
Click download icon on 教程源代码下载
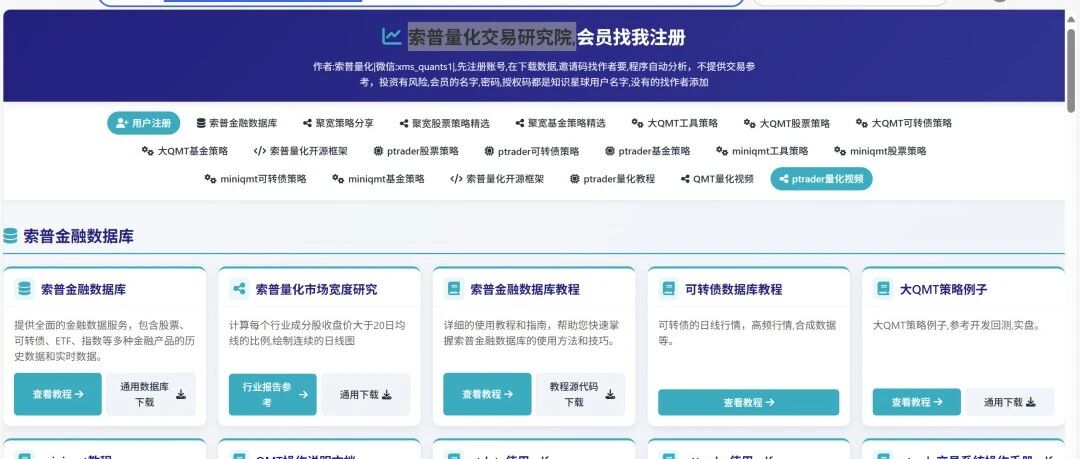(x=610, y=394)
